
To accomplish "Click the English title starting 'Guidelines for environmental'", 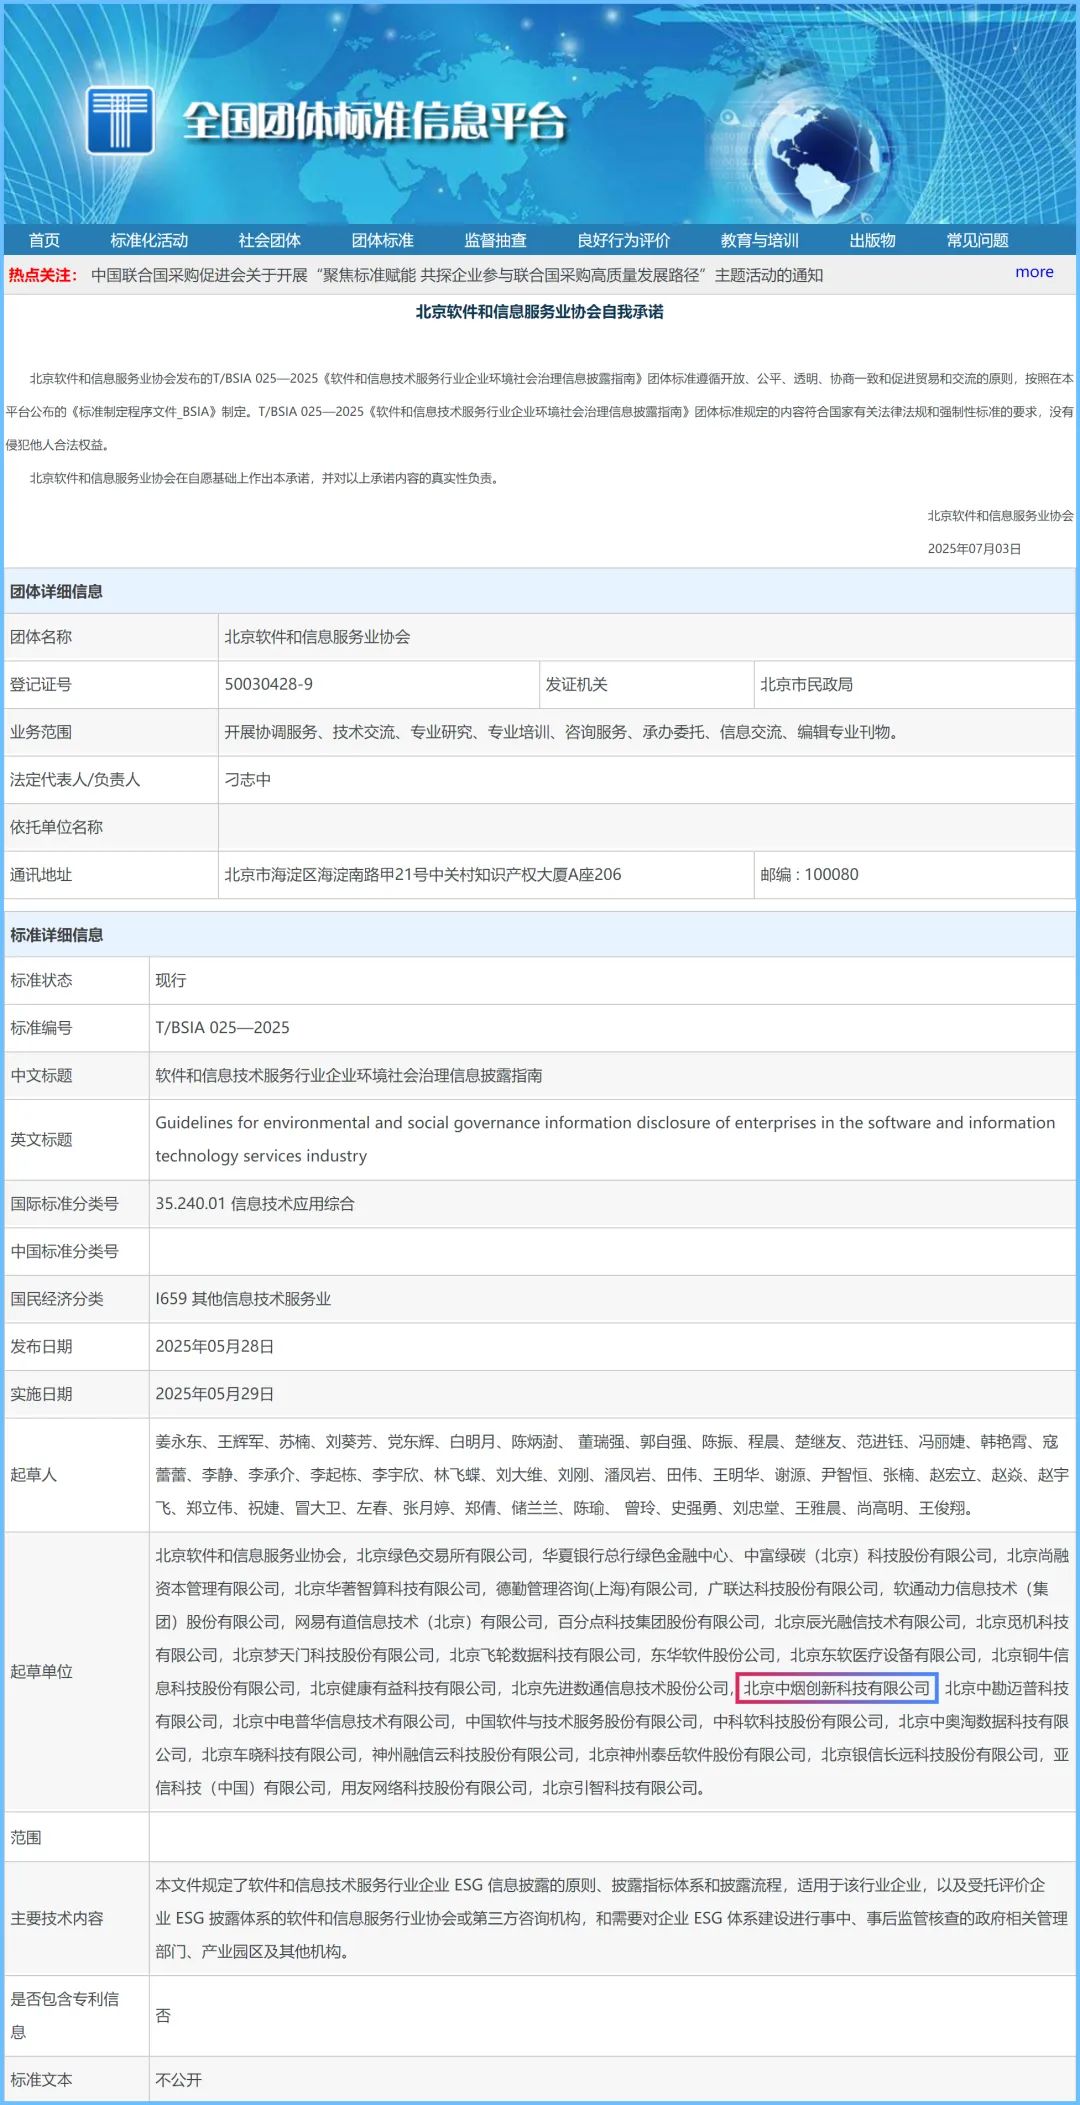I will (605, 1139).
